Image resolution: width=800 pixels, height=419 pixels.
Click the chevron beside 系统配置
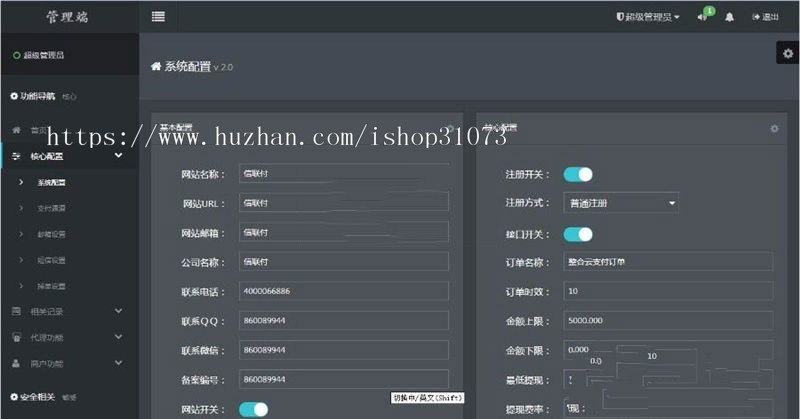click(21, 182)
